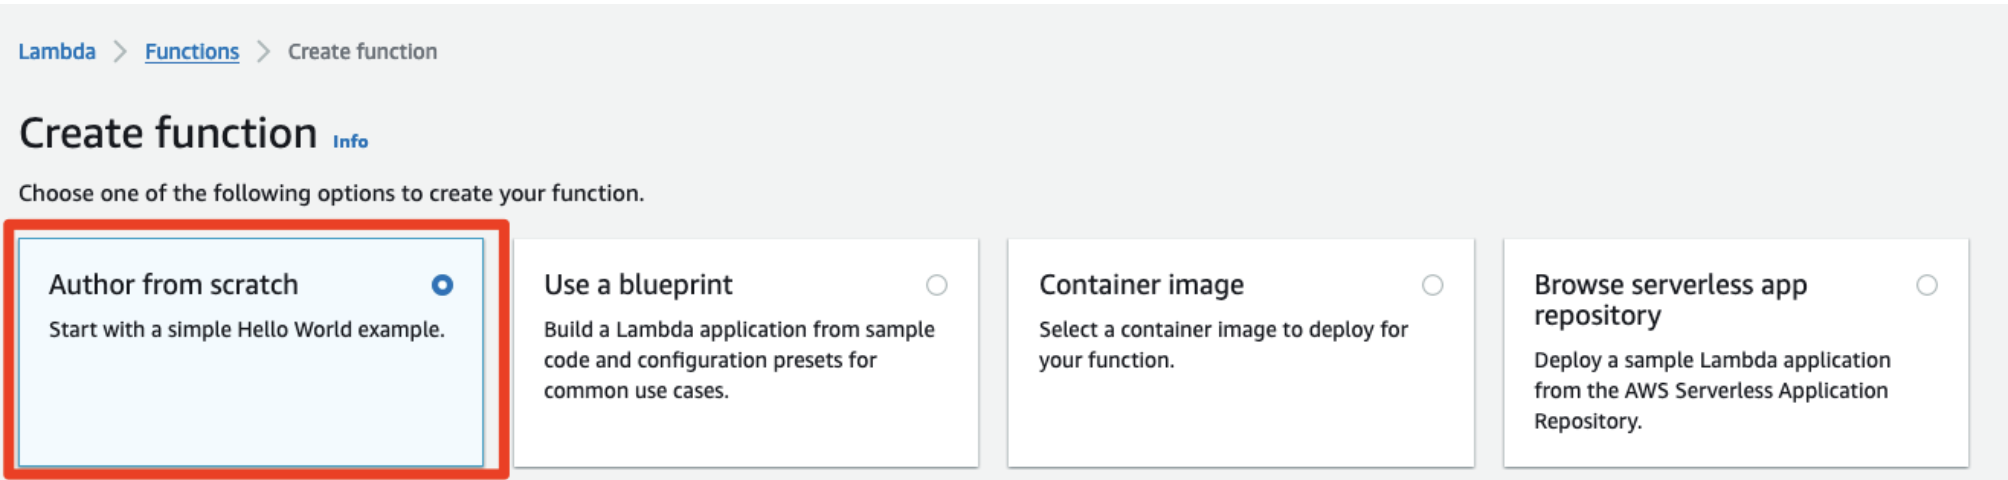Screen dimensions: 2008x480
Task: Select the Author from scratch radio button
Action: click(x=442, y=285)
